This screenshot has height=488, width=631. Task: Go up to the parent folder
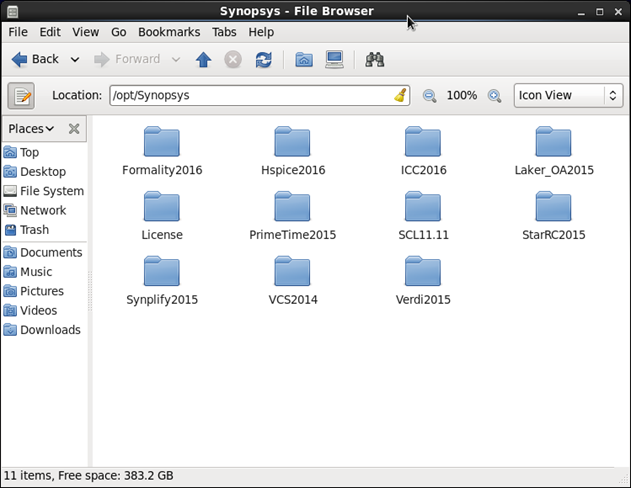[203, 60]
